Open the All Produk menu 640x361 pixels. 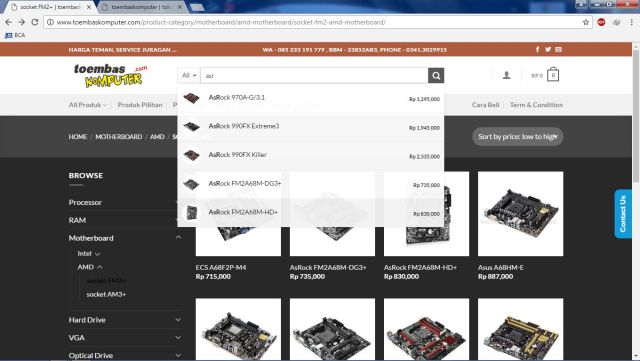click(88, 105)
